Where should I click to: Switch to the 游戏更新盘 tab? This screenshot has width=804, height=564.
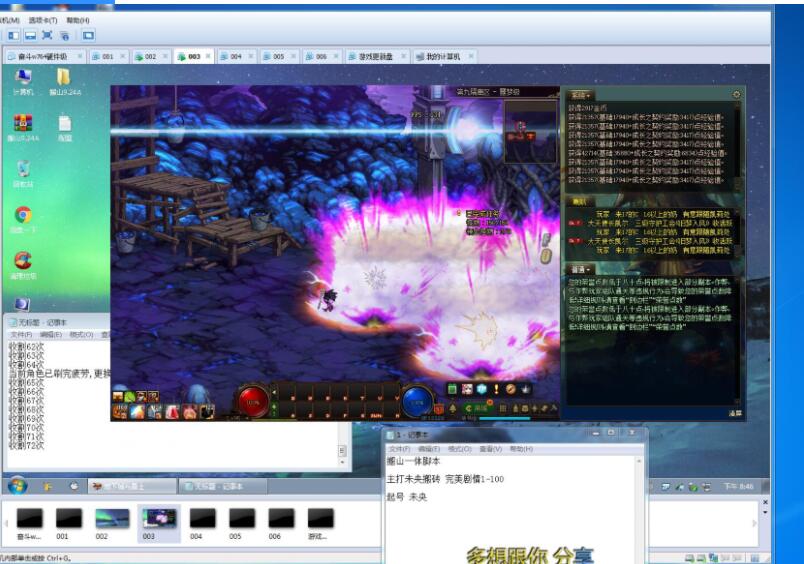tap(376, 56)
